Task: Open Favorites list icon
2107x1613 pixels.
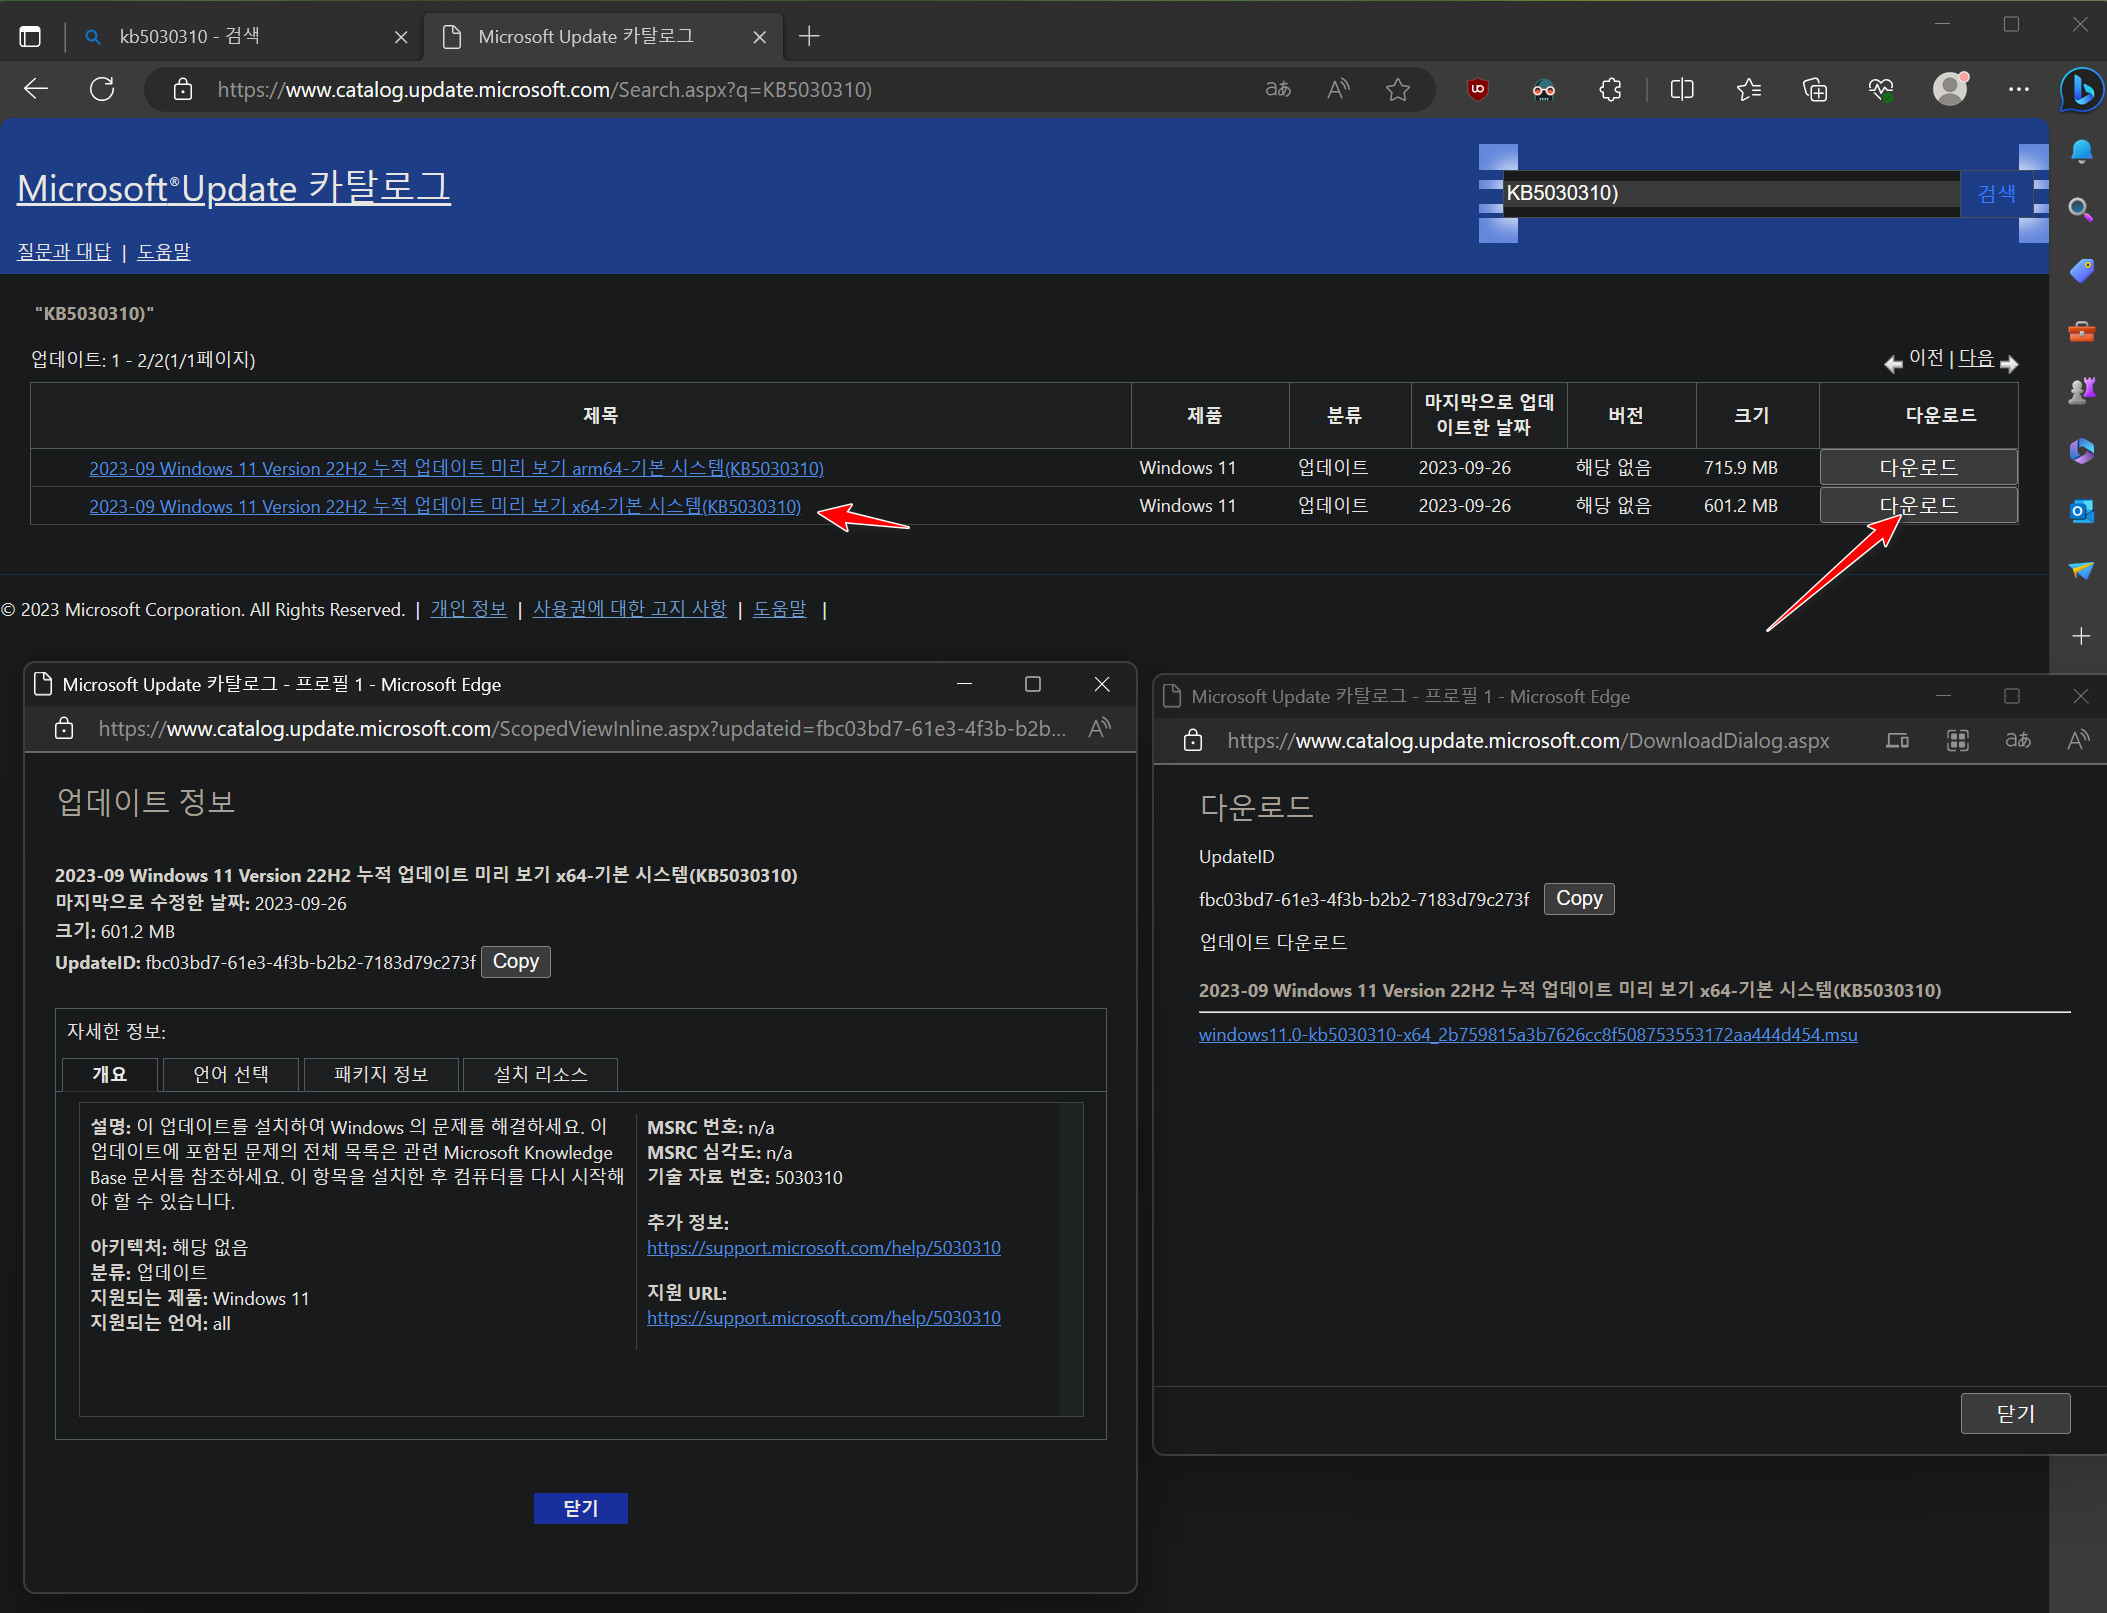Action: (1749, 89)
